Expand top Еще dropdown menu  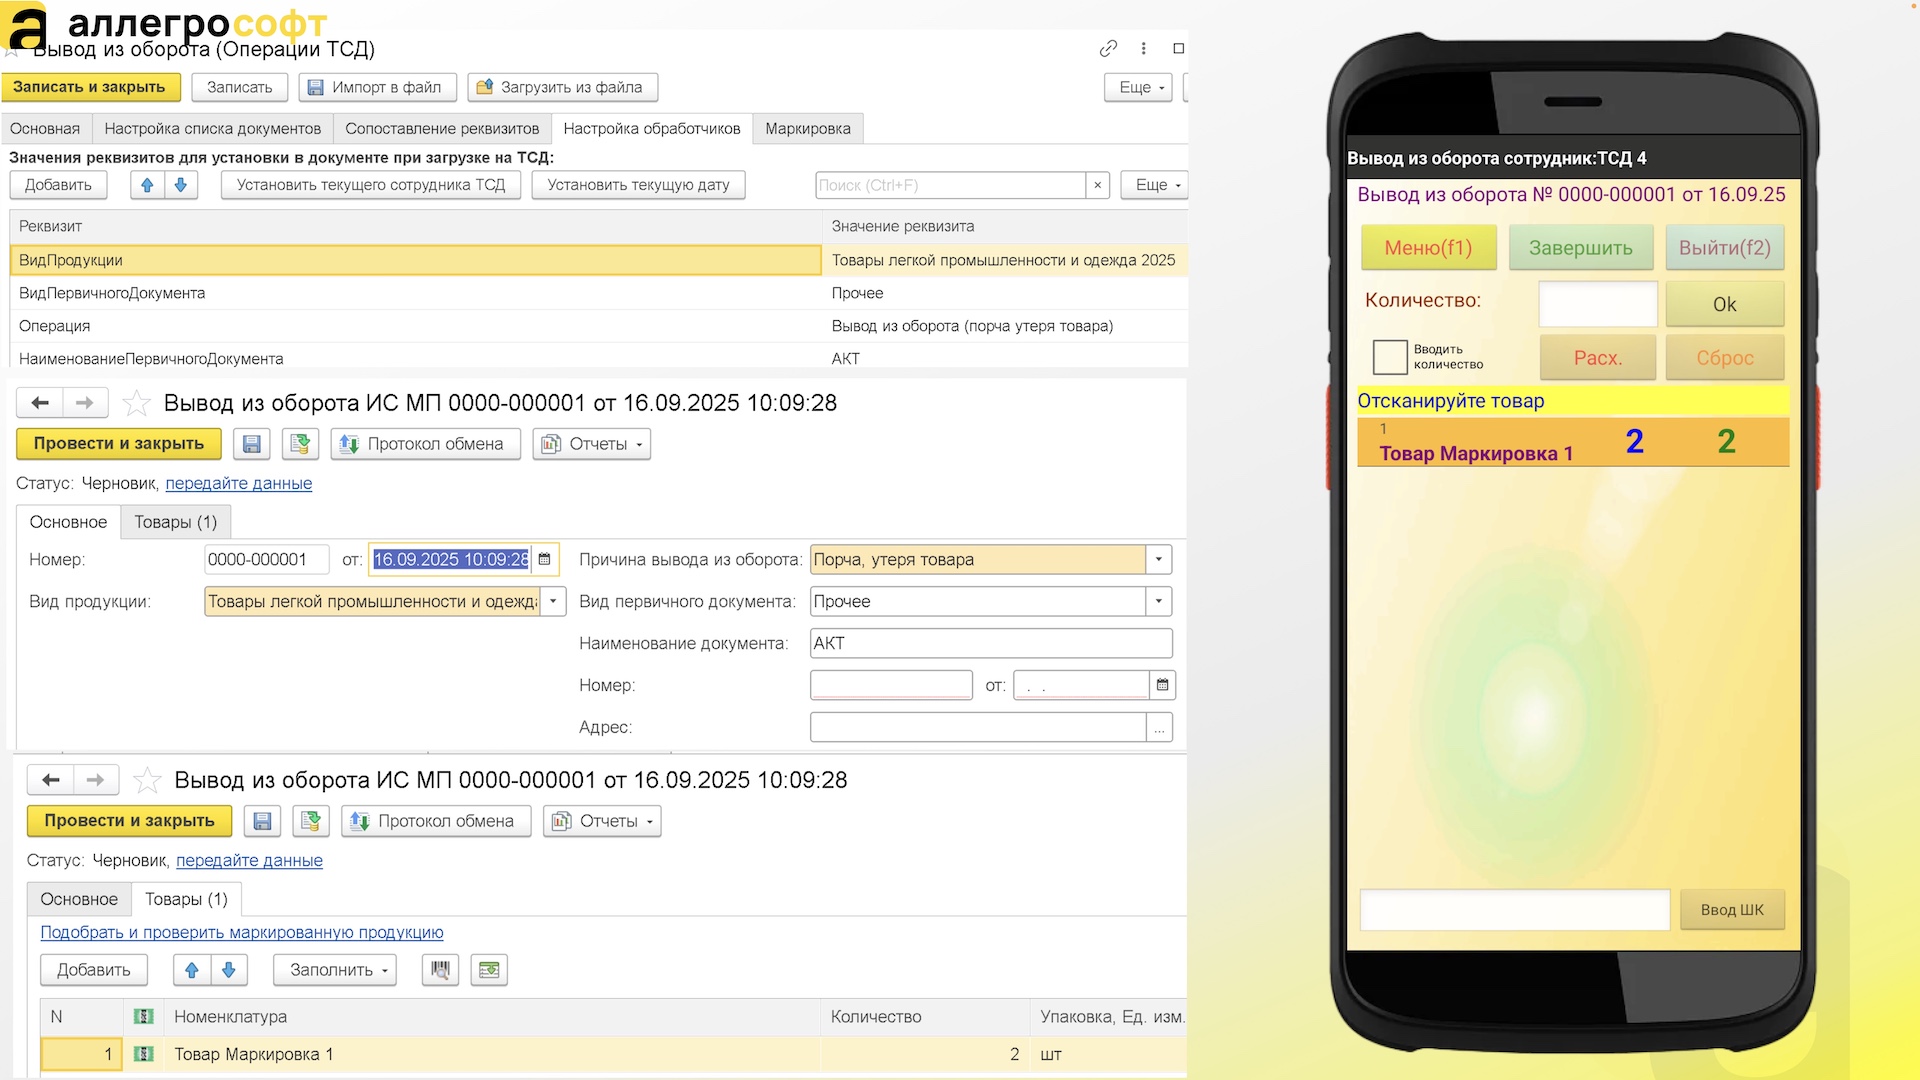coord(1139,88)
